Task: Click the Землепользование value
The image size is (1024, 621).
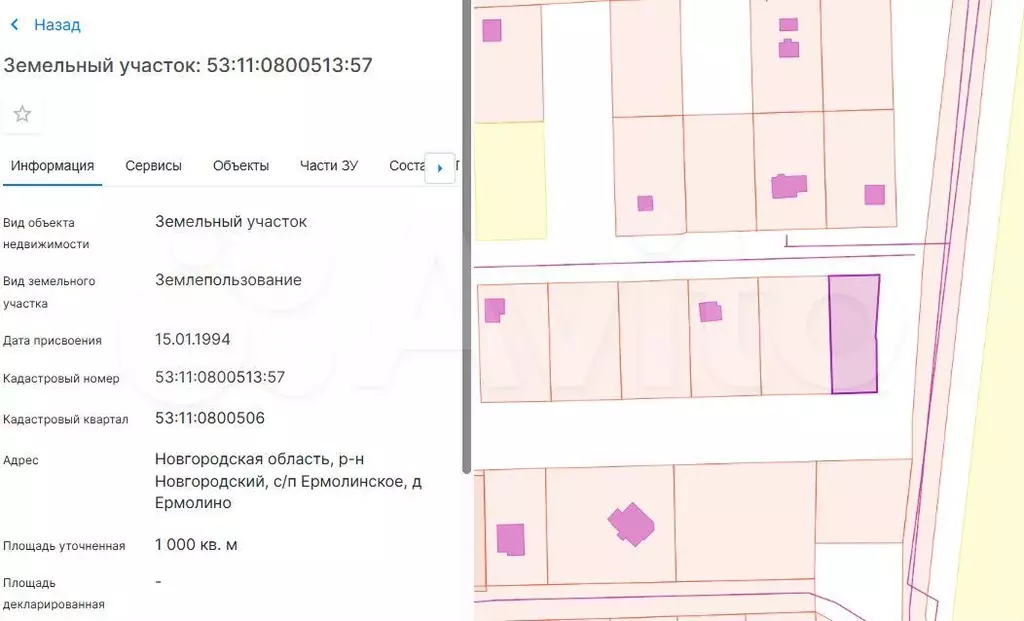Action: tap(228, 280)
